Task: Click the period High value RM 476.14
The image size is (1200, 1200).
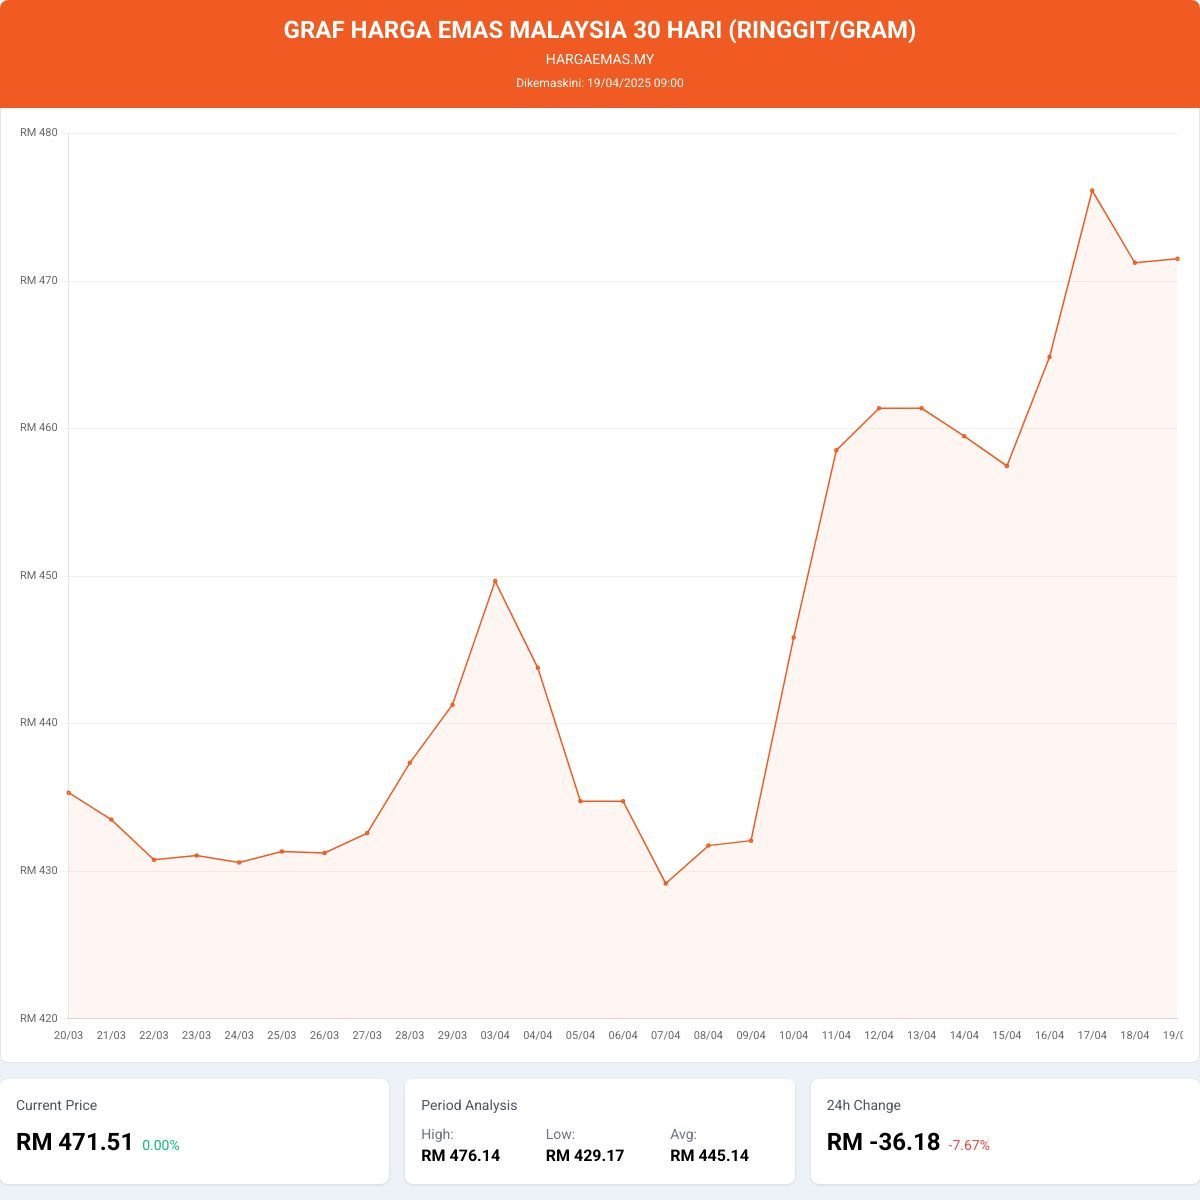Action: [460, 1156]
